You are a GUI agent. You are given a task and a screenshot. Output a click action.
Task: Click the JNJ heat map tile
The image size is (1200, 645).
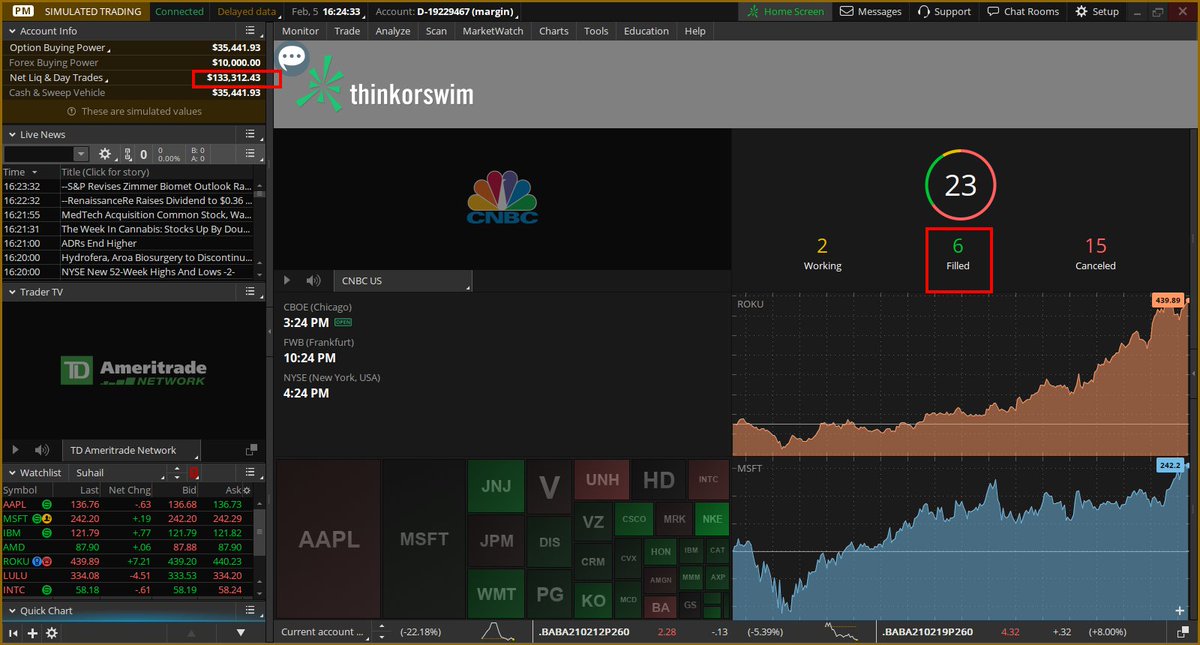point(495,486)
